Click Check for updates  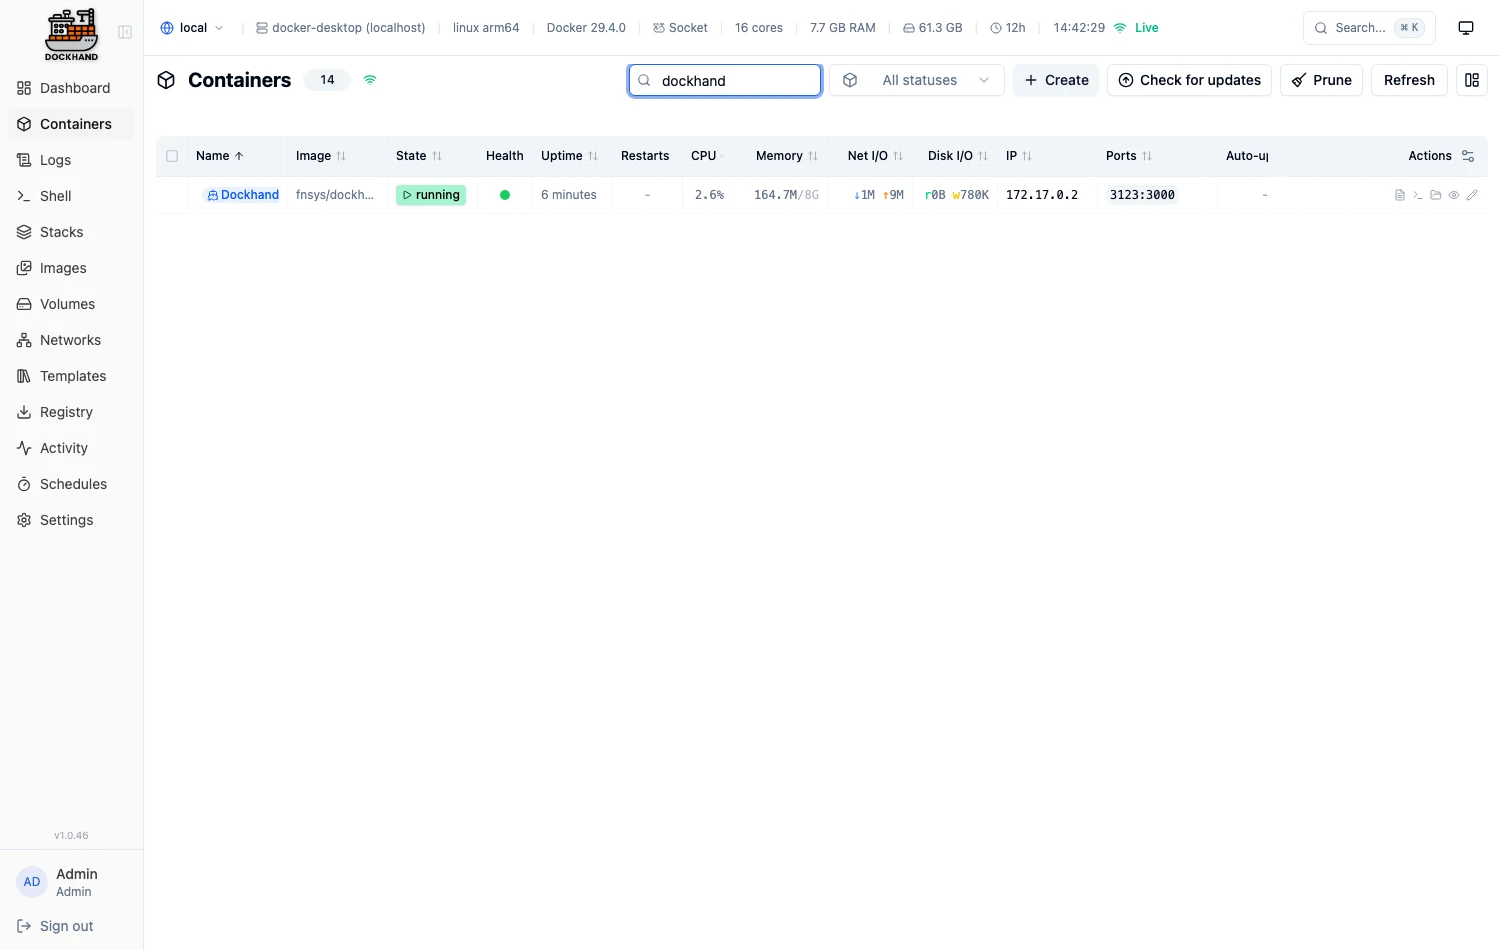tap(1189, 80)
